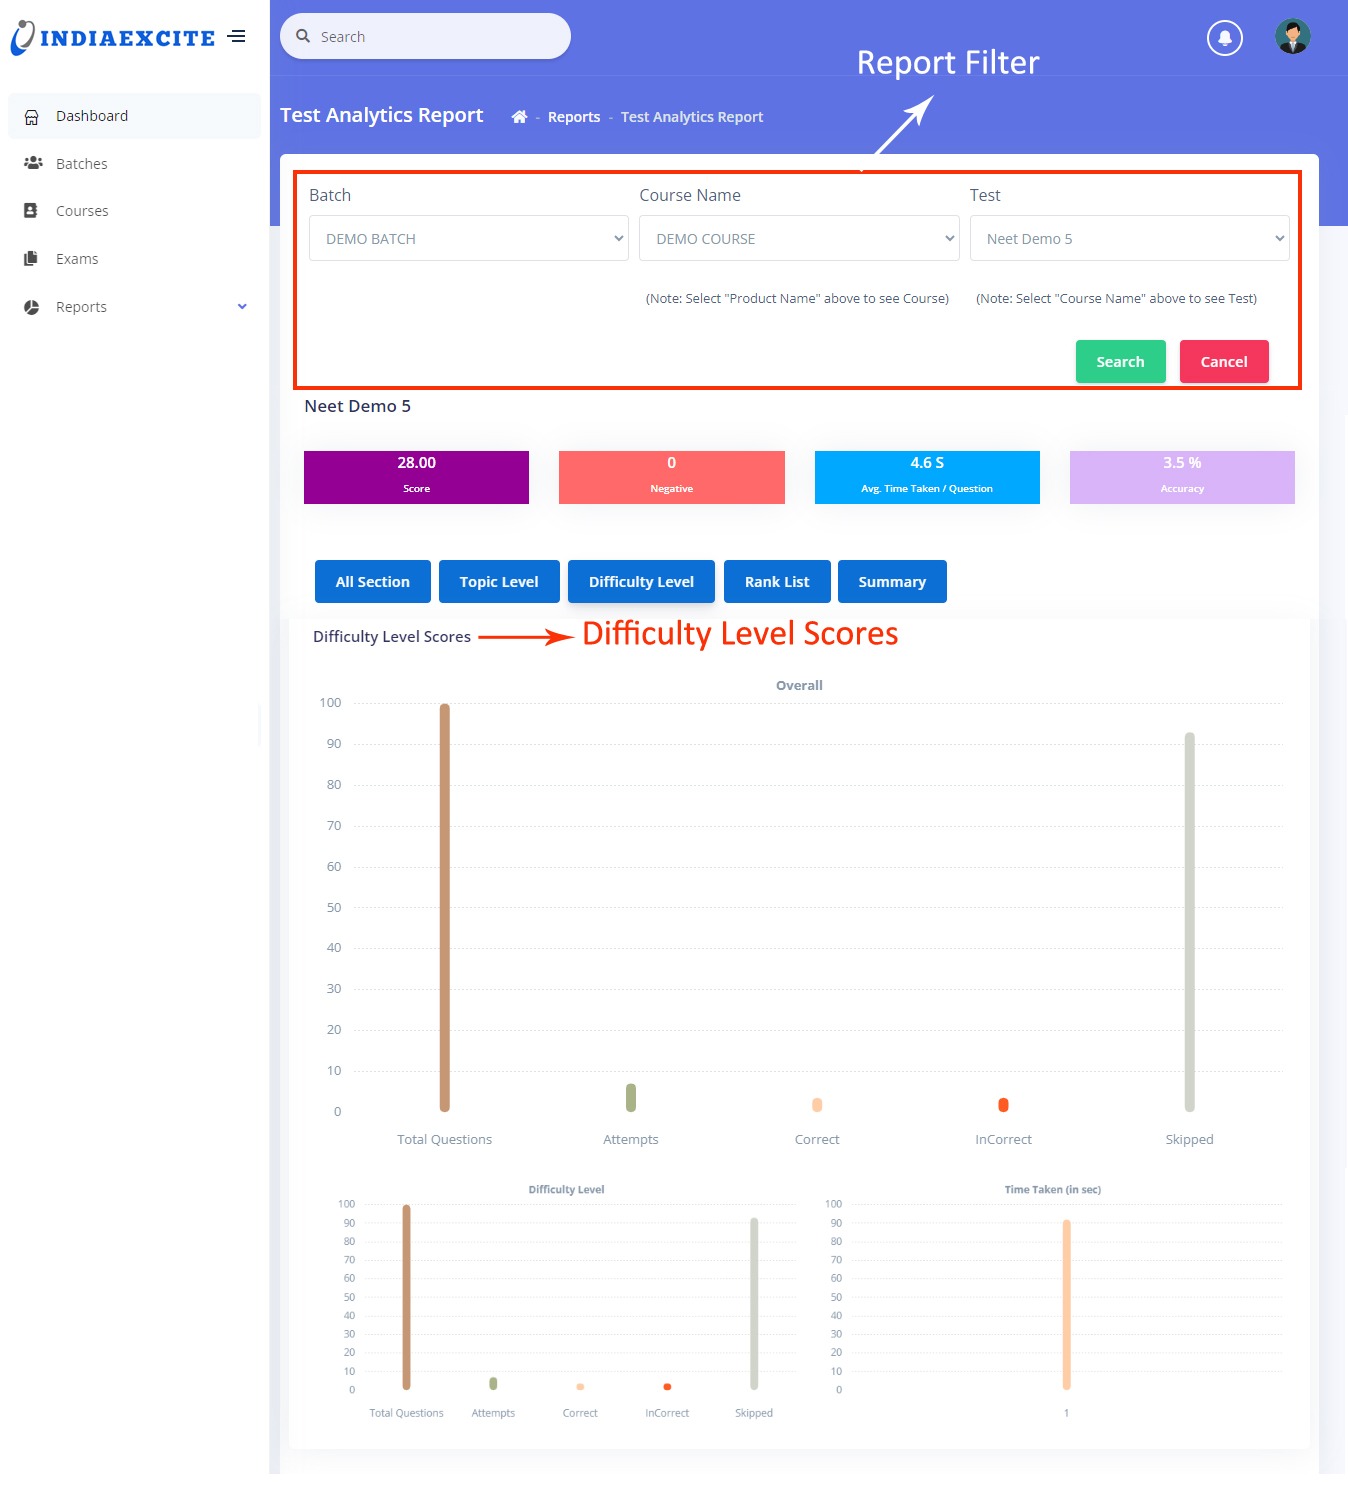Click the Courses book icon in the sidebar
The width and height of the screenshot is (1348, 1499).
pos(31,211)
